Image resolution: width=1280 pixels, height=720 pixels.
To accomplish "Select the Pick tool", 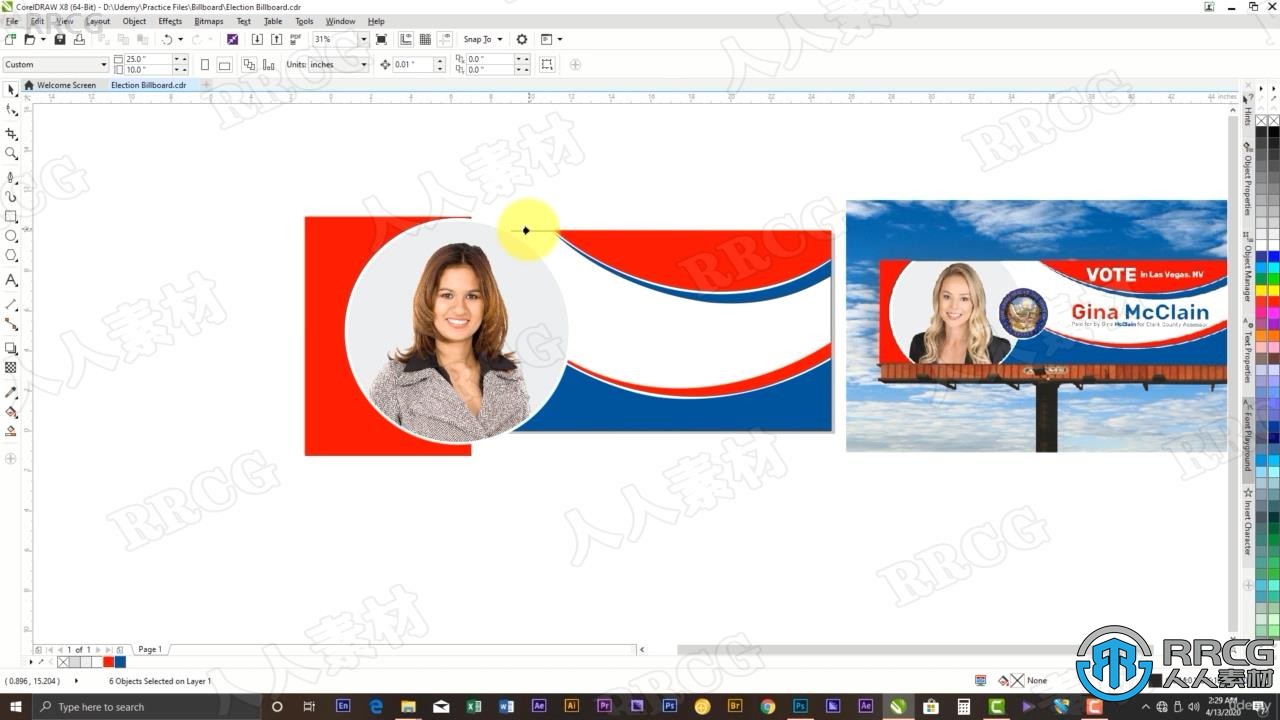I will pos(11,91).
